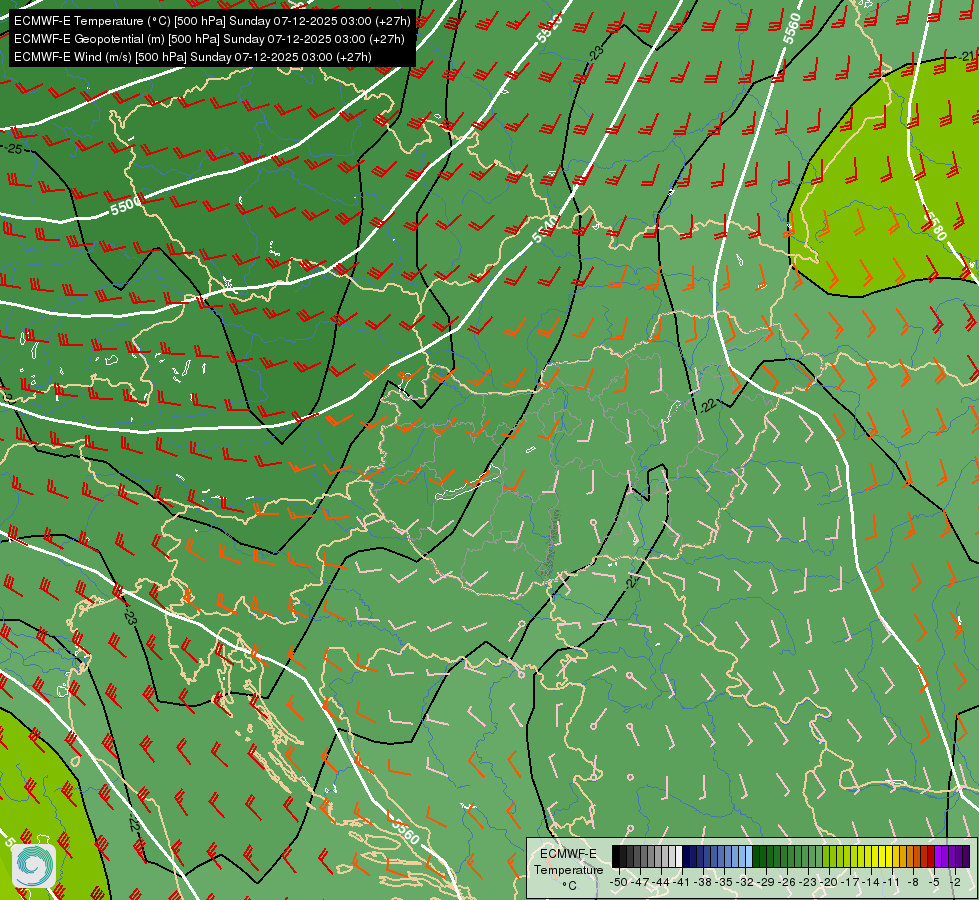
Task: Click the rightmost dark purple legend swatch
Action: [967, 856]
